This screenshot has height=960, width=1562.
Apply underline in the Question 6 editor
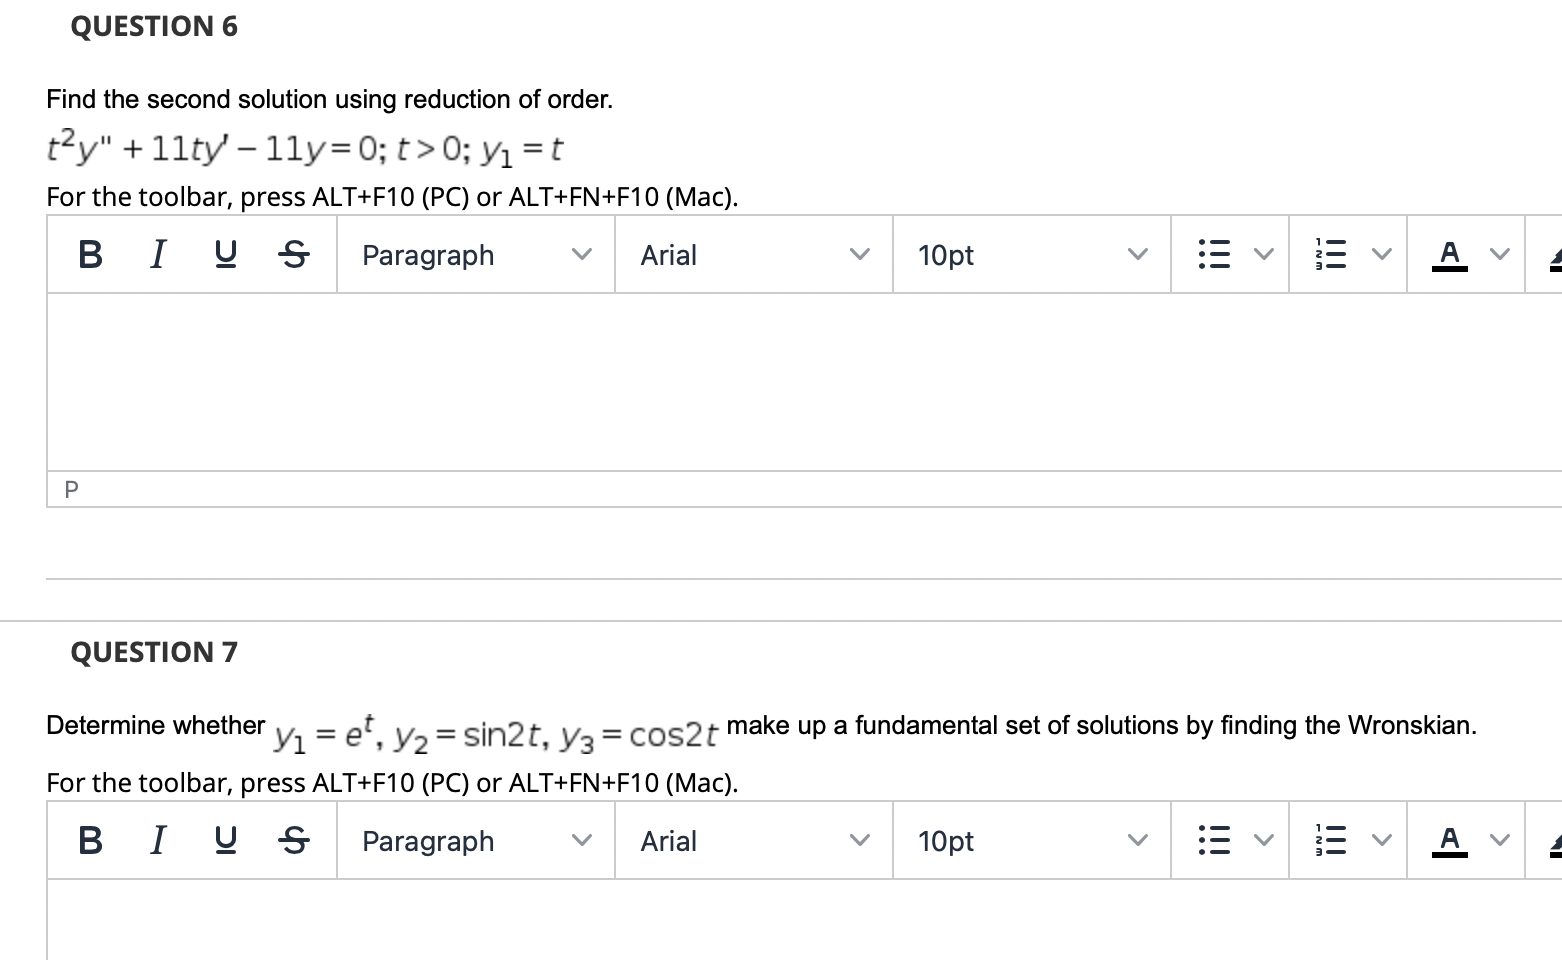[225, 255]
